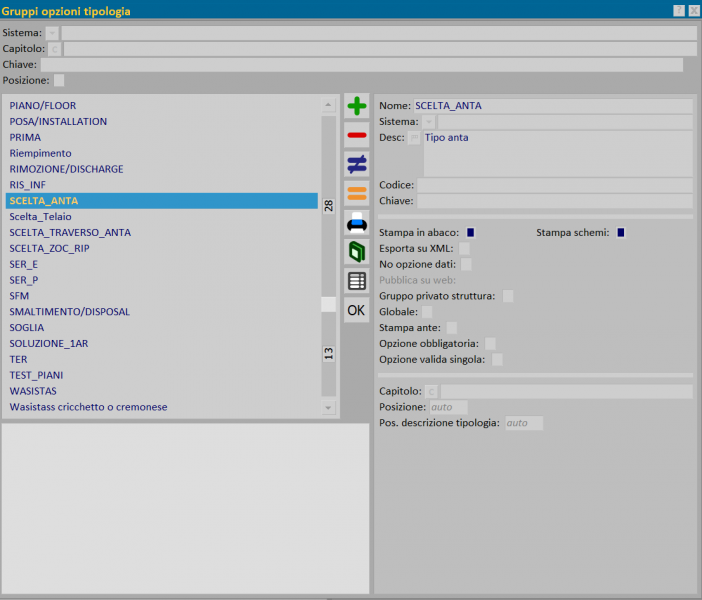Click the top Chiave filter field
702x600 pixels.
click(362, 64)
